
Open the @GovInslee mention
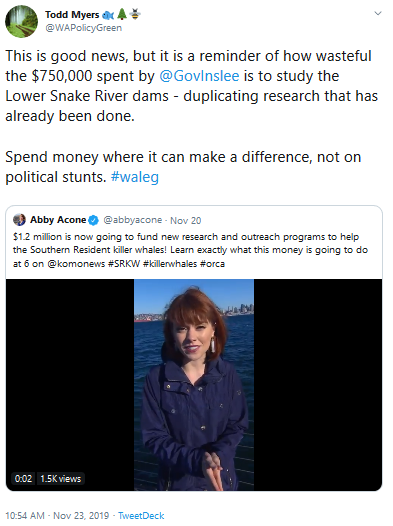(x=199, y=76)
